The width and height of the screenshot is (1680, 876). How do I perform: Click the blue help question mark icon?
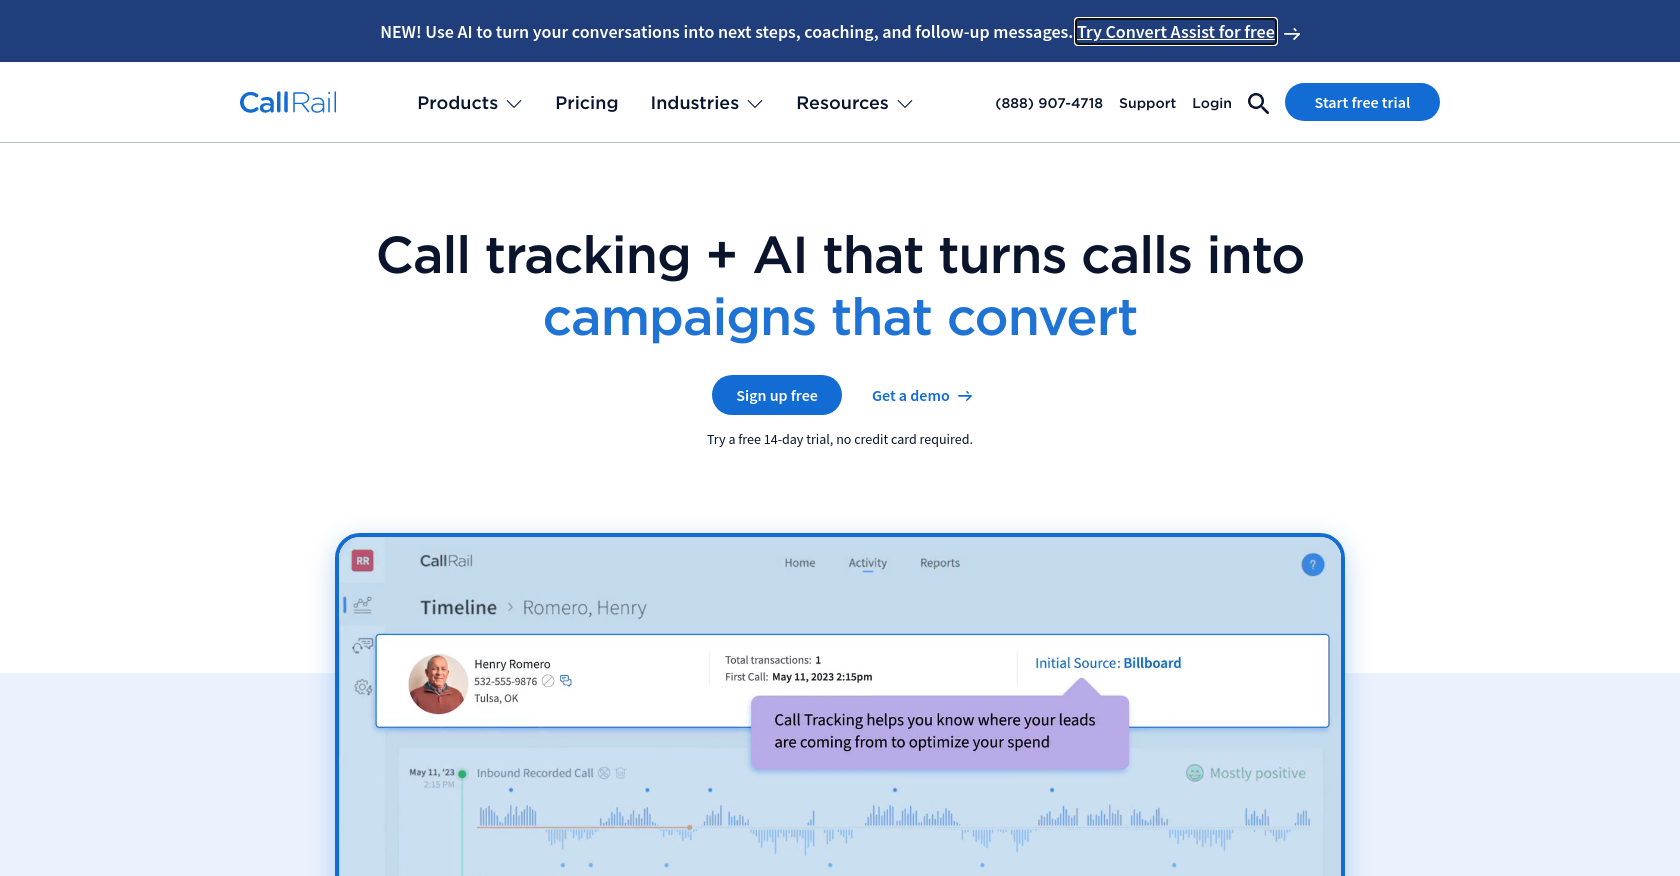[x=1313, y=565]
